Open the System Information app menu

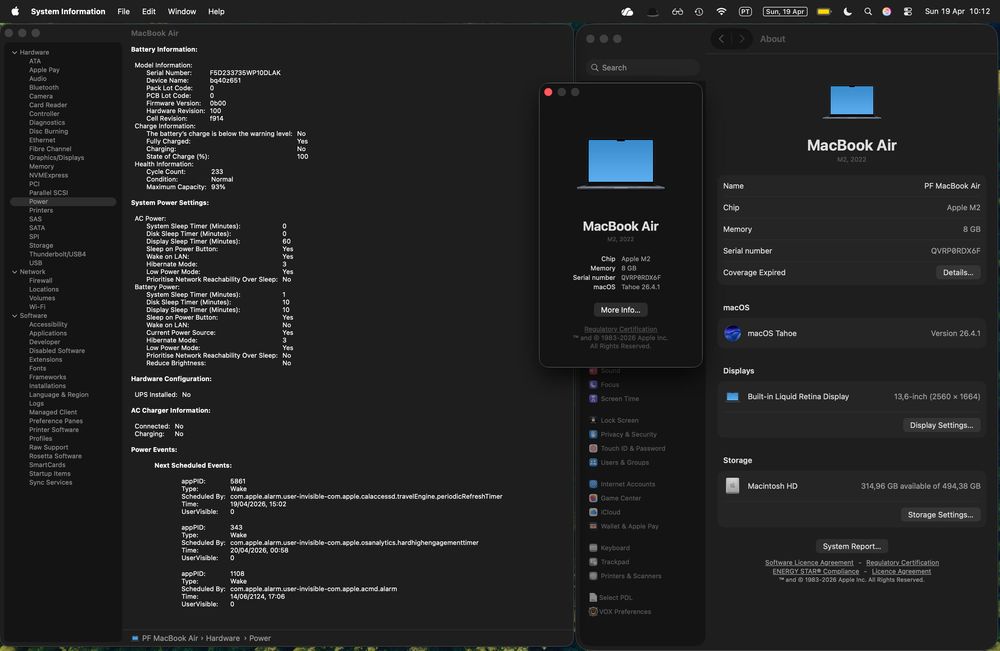tap(68, 11)
